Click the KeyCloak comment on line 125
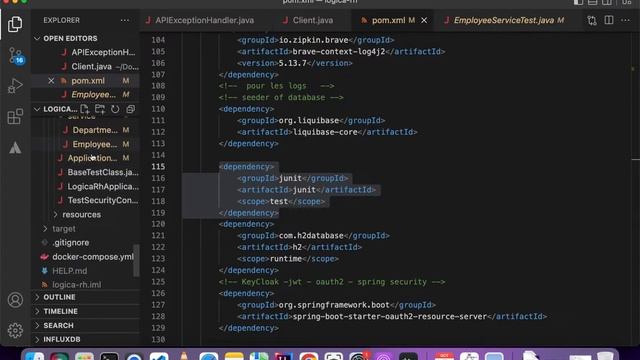640x360 pixels. click(332, 282)
